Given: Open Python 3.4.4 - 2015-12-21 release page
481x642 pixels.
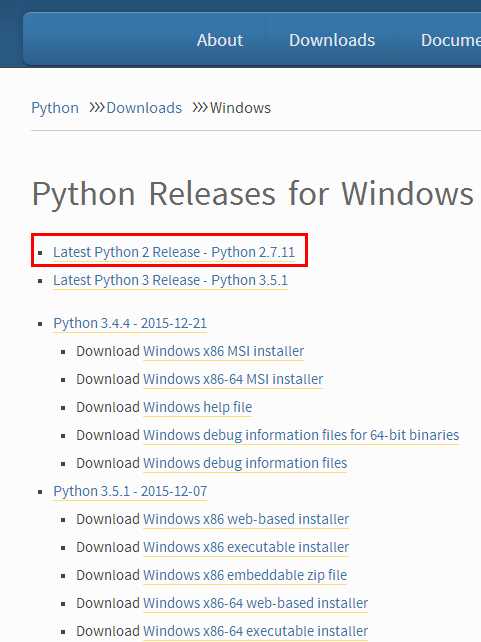Looking at the screenshot, I should coord(130,323).
